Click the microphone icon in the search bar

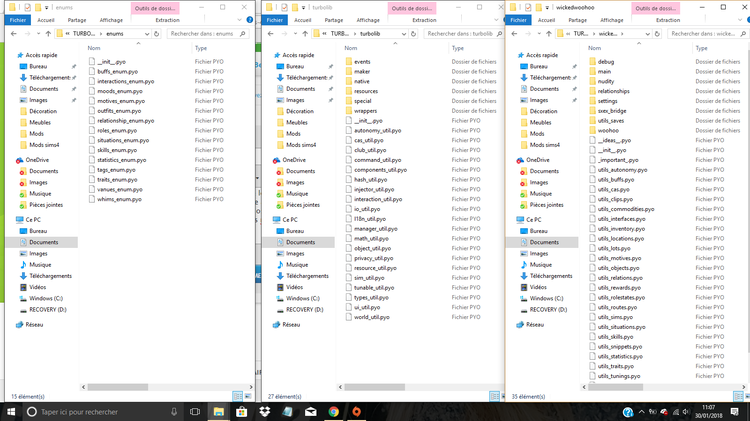(x=174, y=411)
